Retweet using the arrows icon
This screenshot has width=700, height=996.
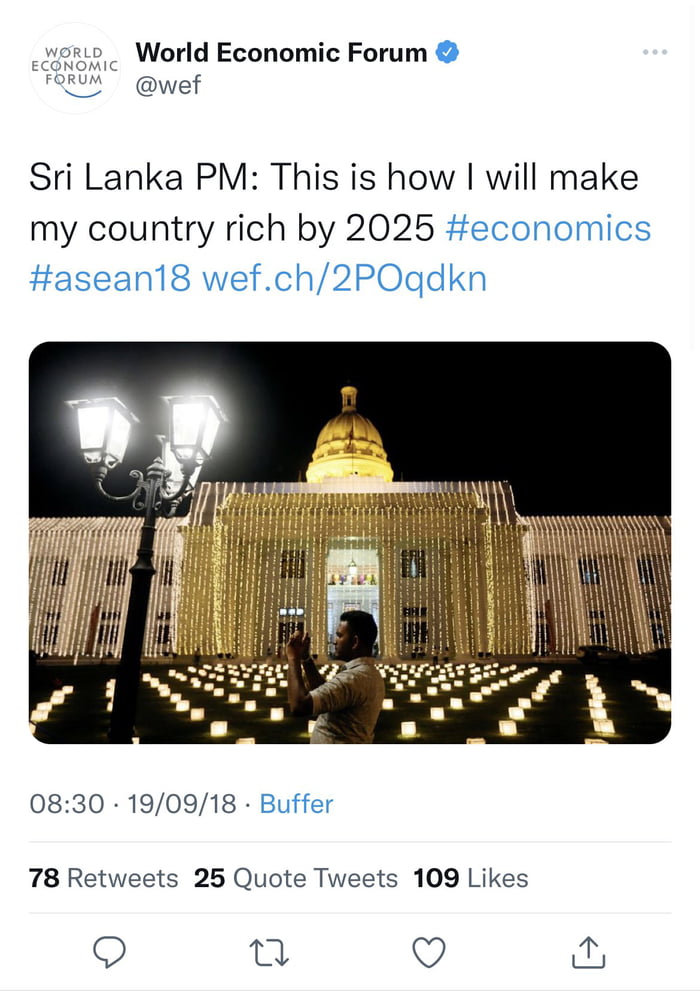(269, 952)
